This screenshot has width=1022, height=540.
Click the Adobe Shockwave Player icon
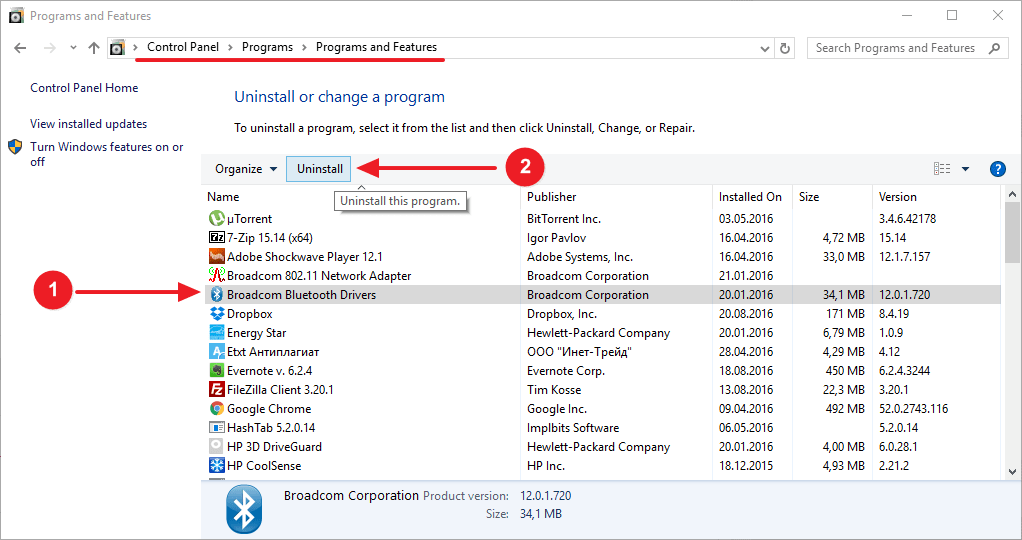(216, 256)
